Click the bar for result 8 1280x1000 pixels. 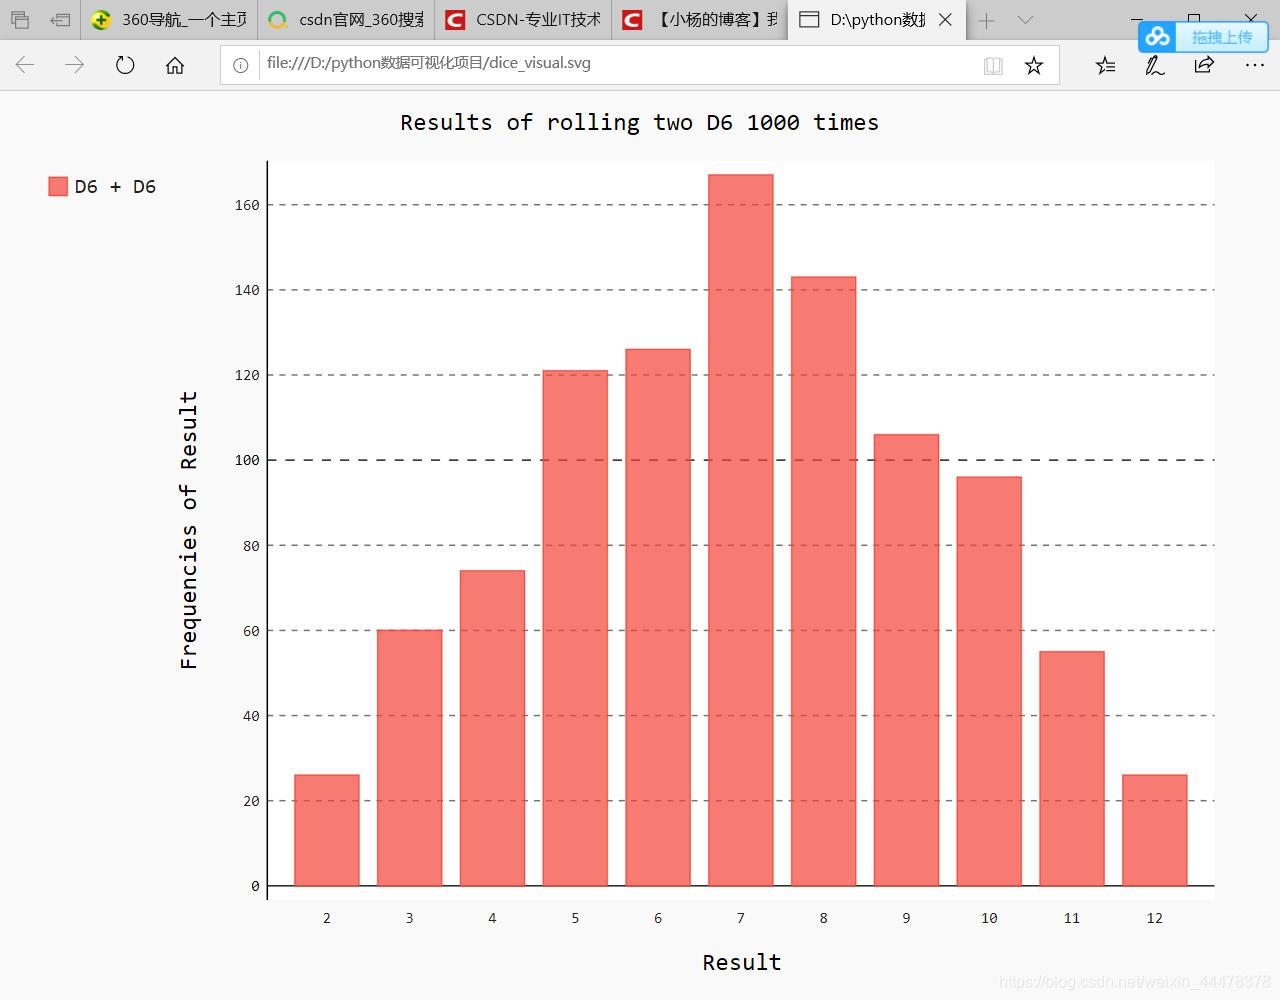pos(824,581)
